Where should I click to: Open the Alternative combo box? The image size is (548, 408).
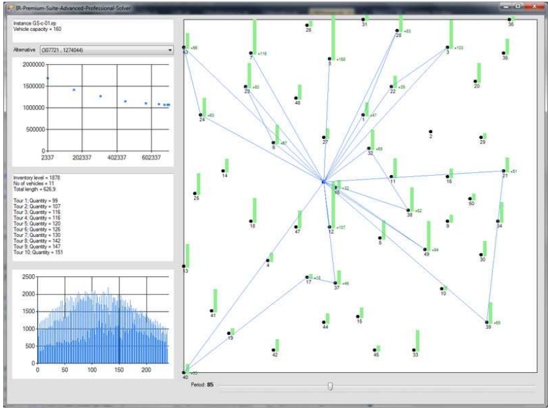coord(107,50)
